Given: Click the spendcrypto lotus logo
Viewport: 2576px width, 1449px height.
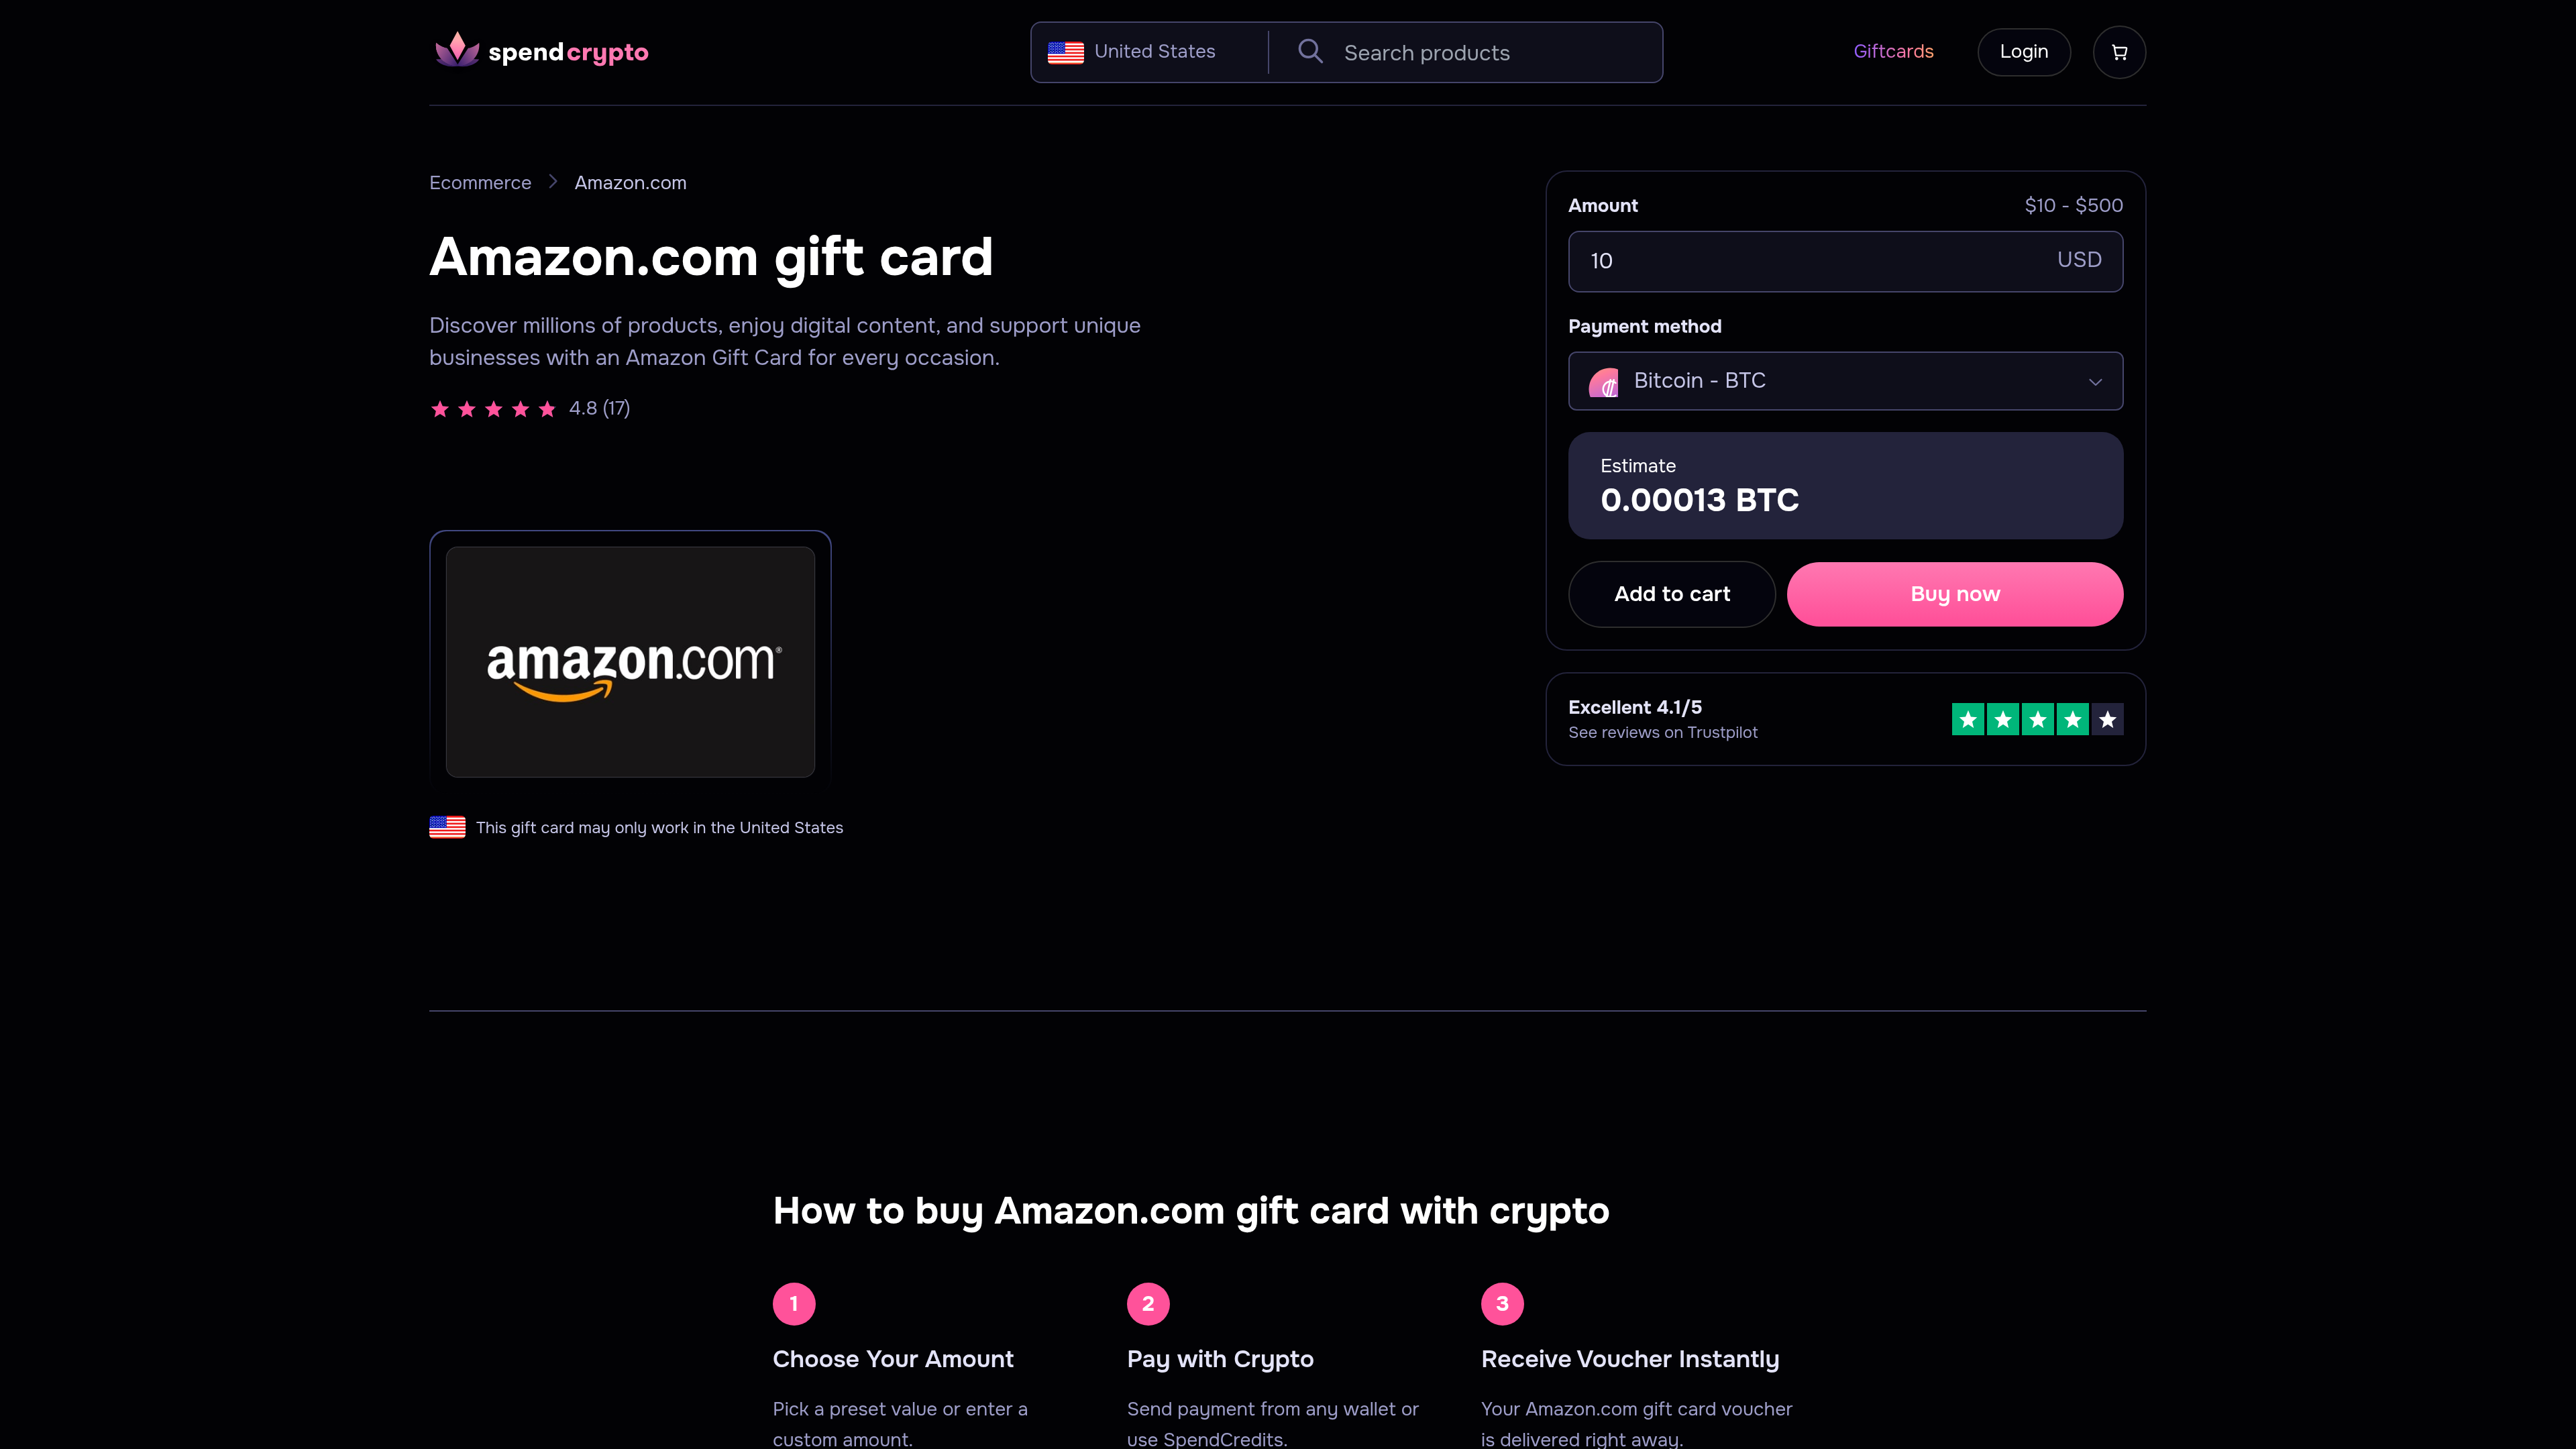Looking at the screenshot, I should (457, 50).
